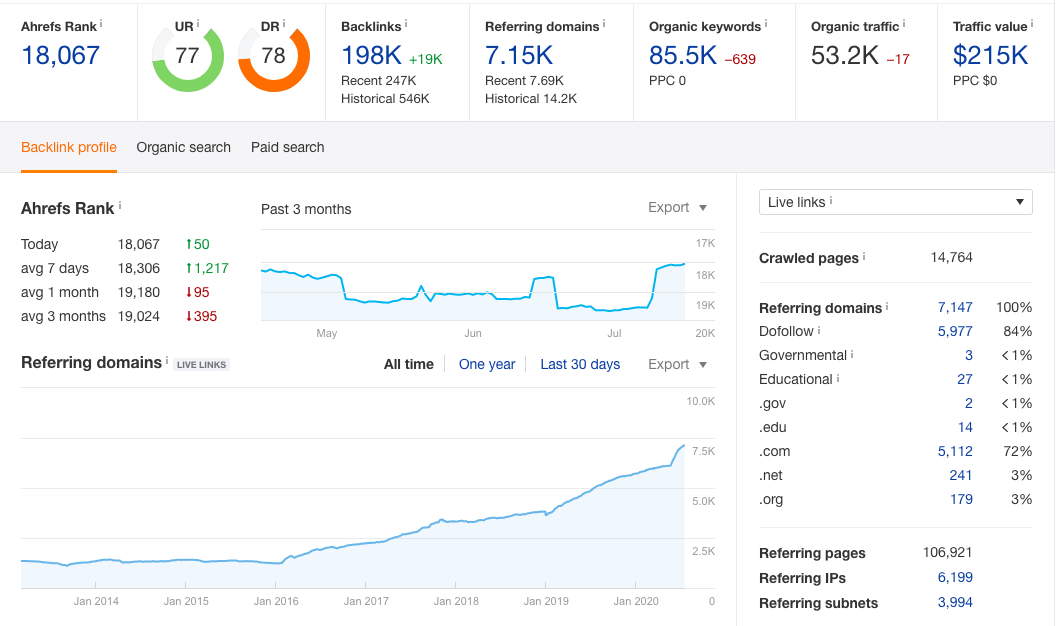The width and height of the screenshot is (1060, 626).
Task: Click the 5,112 .com domains link
Action: tap(954, 451)
